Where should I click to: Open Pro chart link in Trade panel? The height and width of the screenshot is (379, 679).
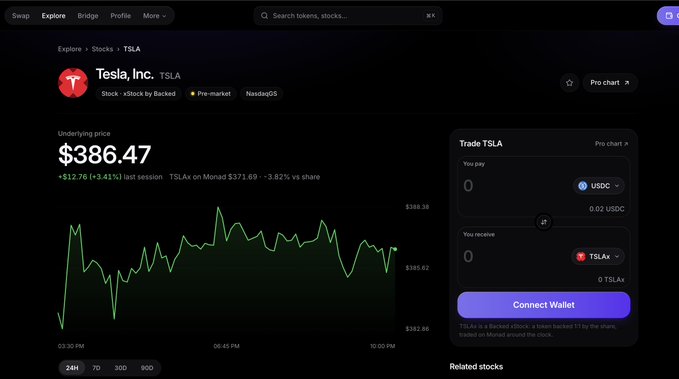(x=611, y=144)
